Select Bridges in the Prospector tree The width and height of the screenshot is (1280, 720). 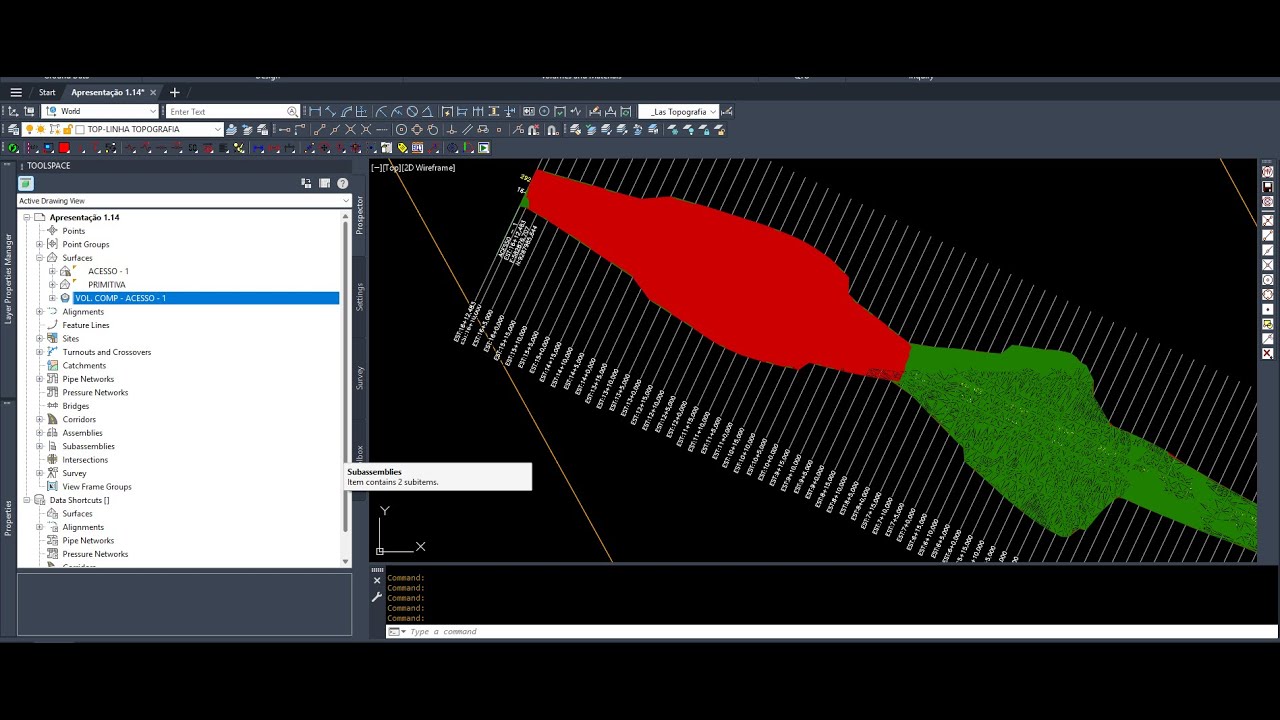click(76, 406)
